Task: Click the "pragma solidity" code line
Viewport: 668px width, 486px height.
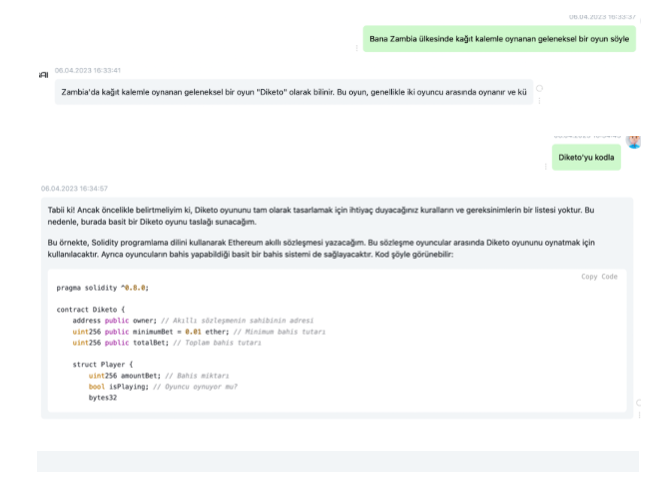Action: pos(103,288)
